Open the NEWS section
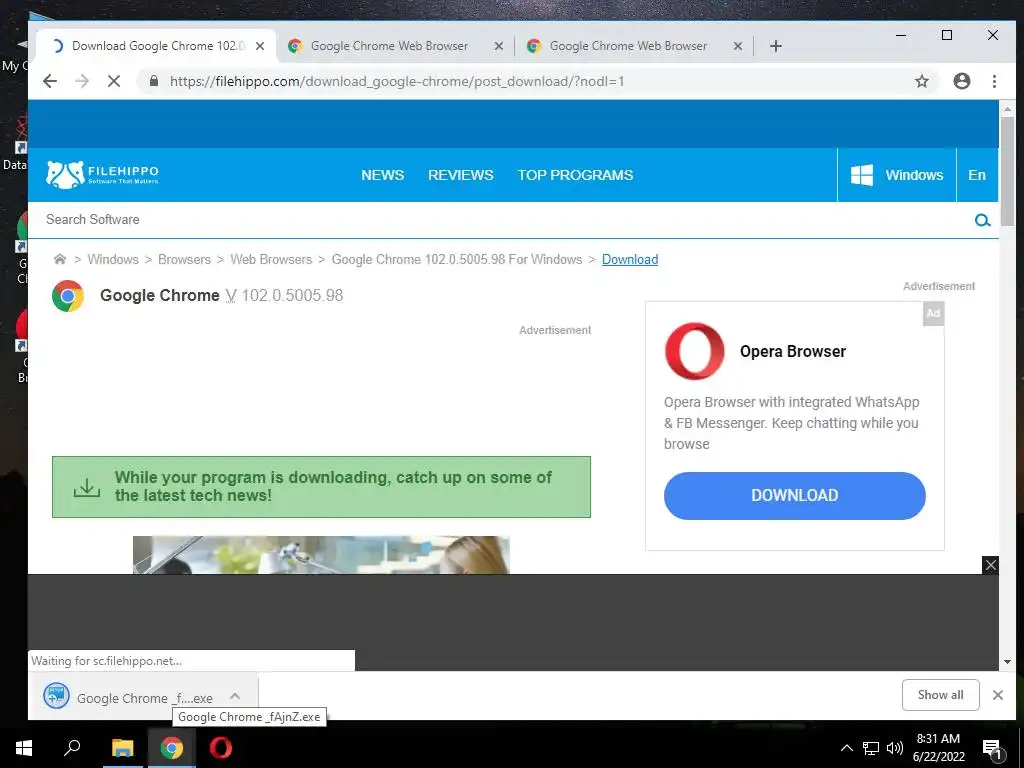This screenshot has width=1024, height=768. point(383,175)
